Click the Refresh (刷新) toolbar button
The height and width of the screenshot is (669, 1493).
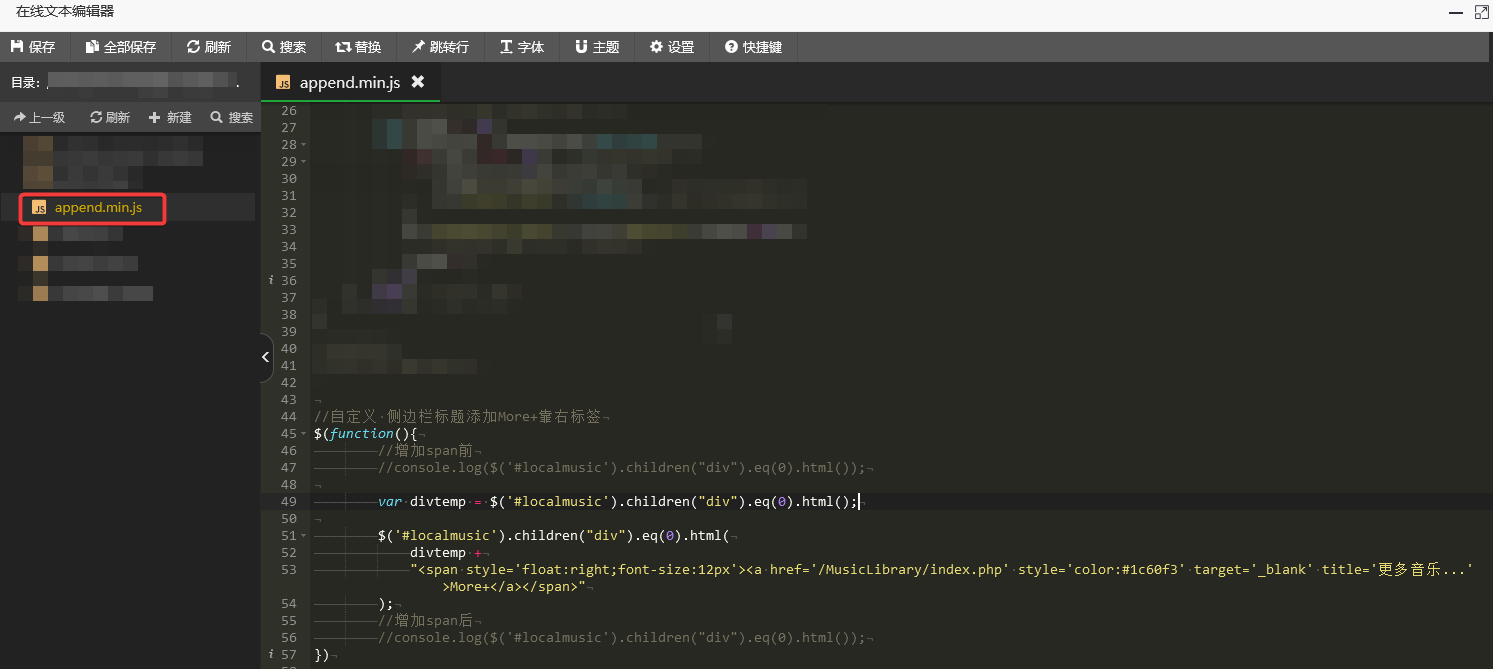pos(208,47)
